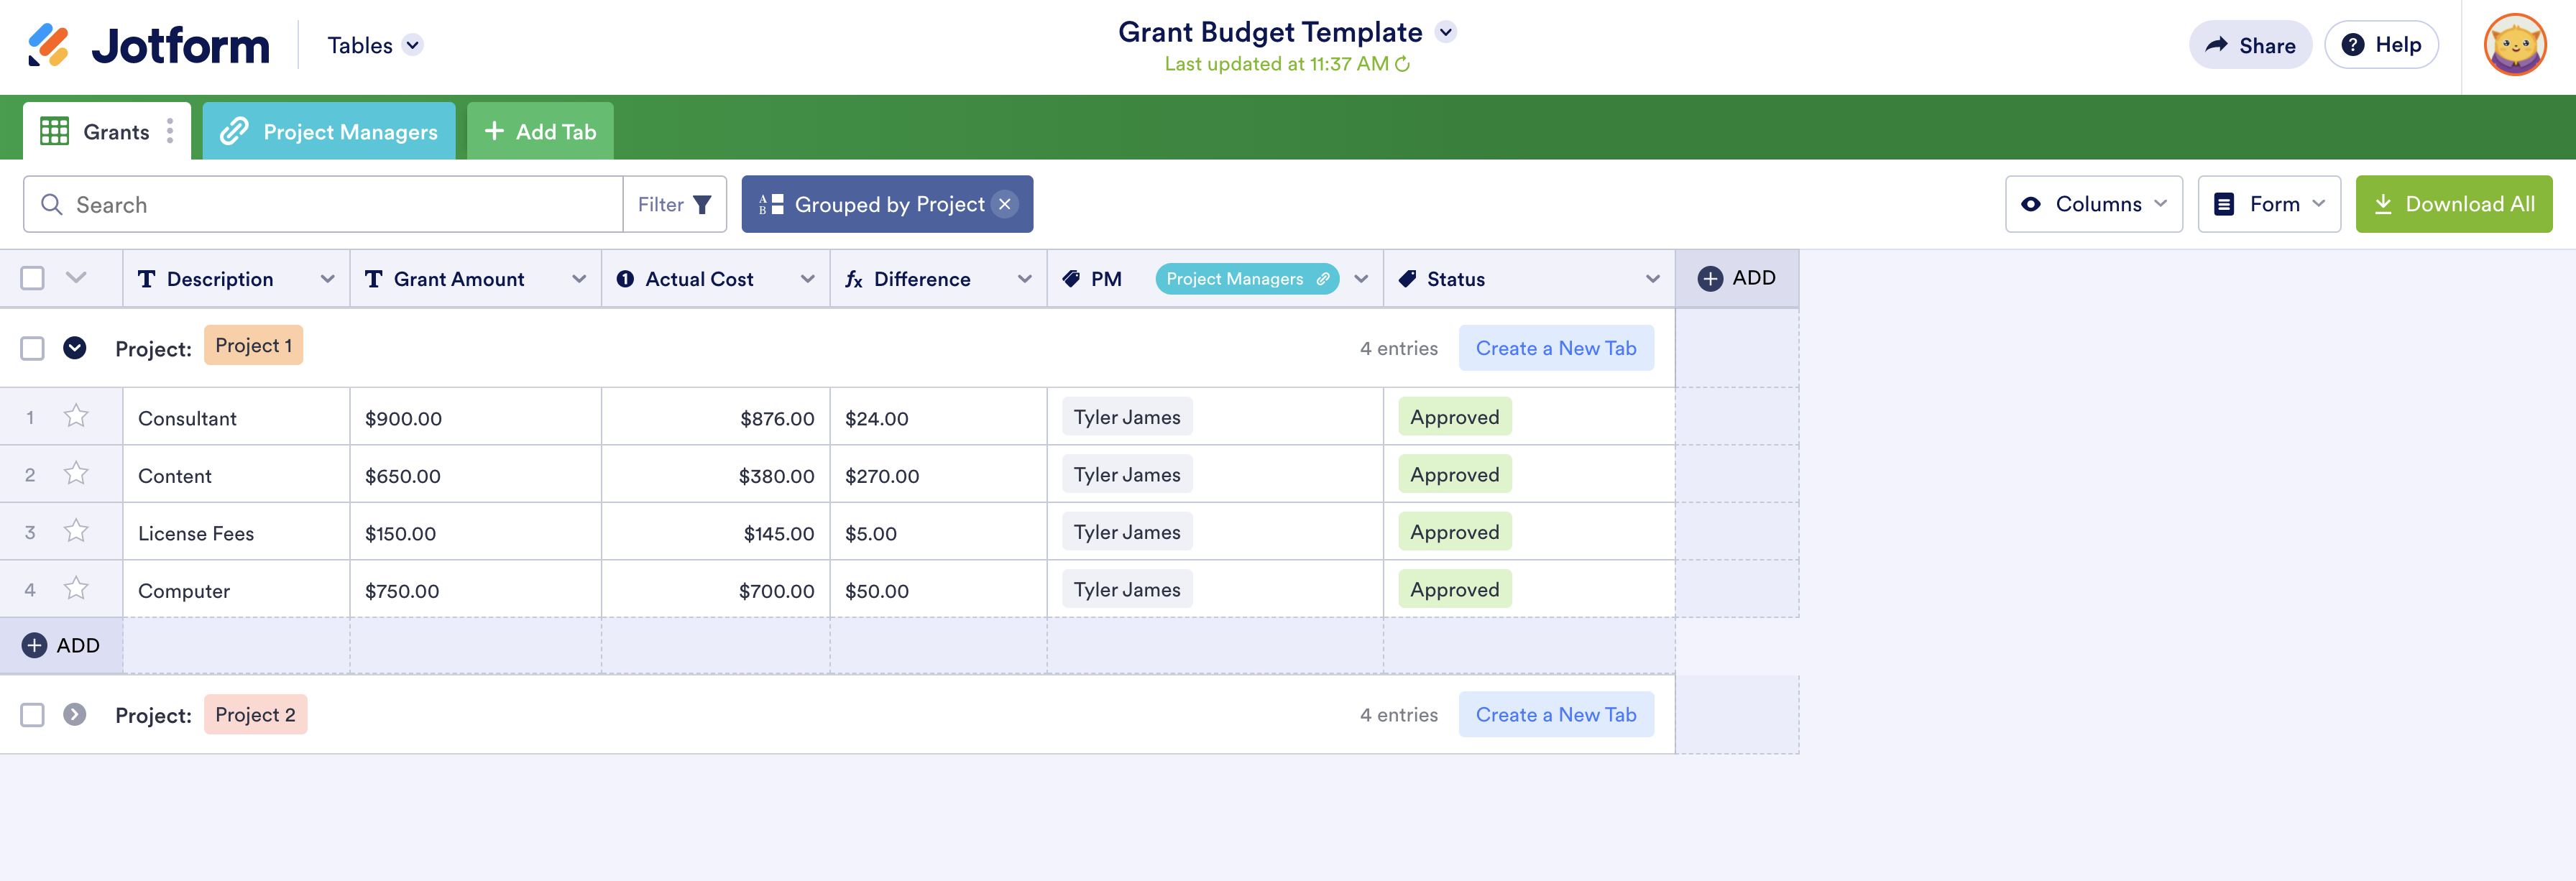Click the plus ADD column icon

click(x=1710, y=278)
